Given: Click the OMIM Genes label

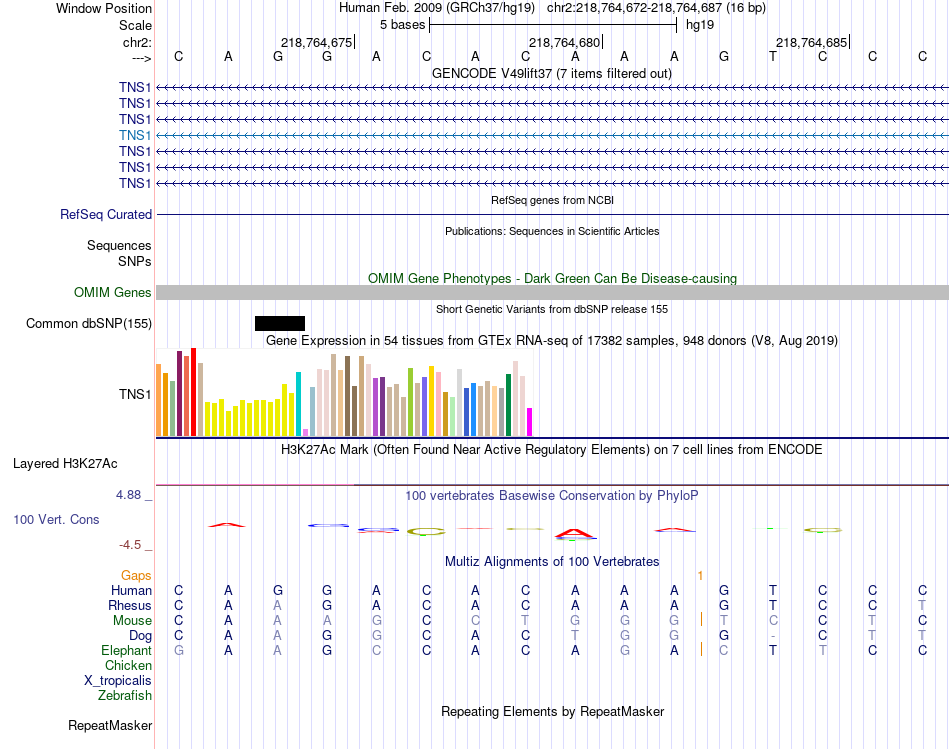Looking at the screenshot, I should (x=112, y=292).
